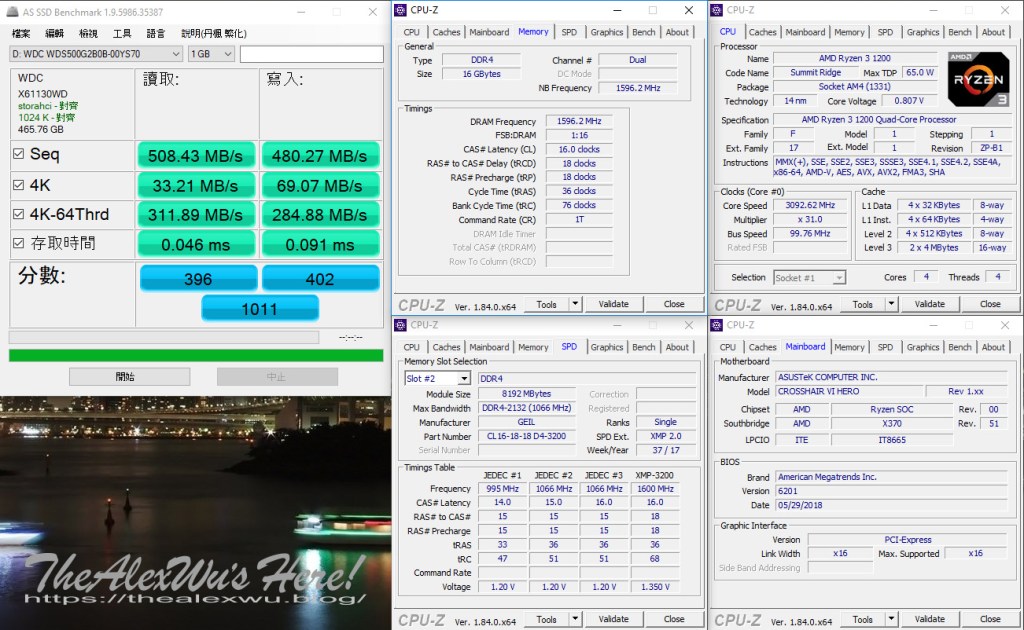Uncheck the Seq benchmark checkbox
Viewport: 1024px width, 630px height.
click(19, 154)
